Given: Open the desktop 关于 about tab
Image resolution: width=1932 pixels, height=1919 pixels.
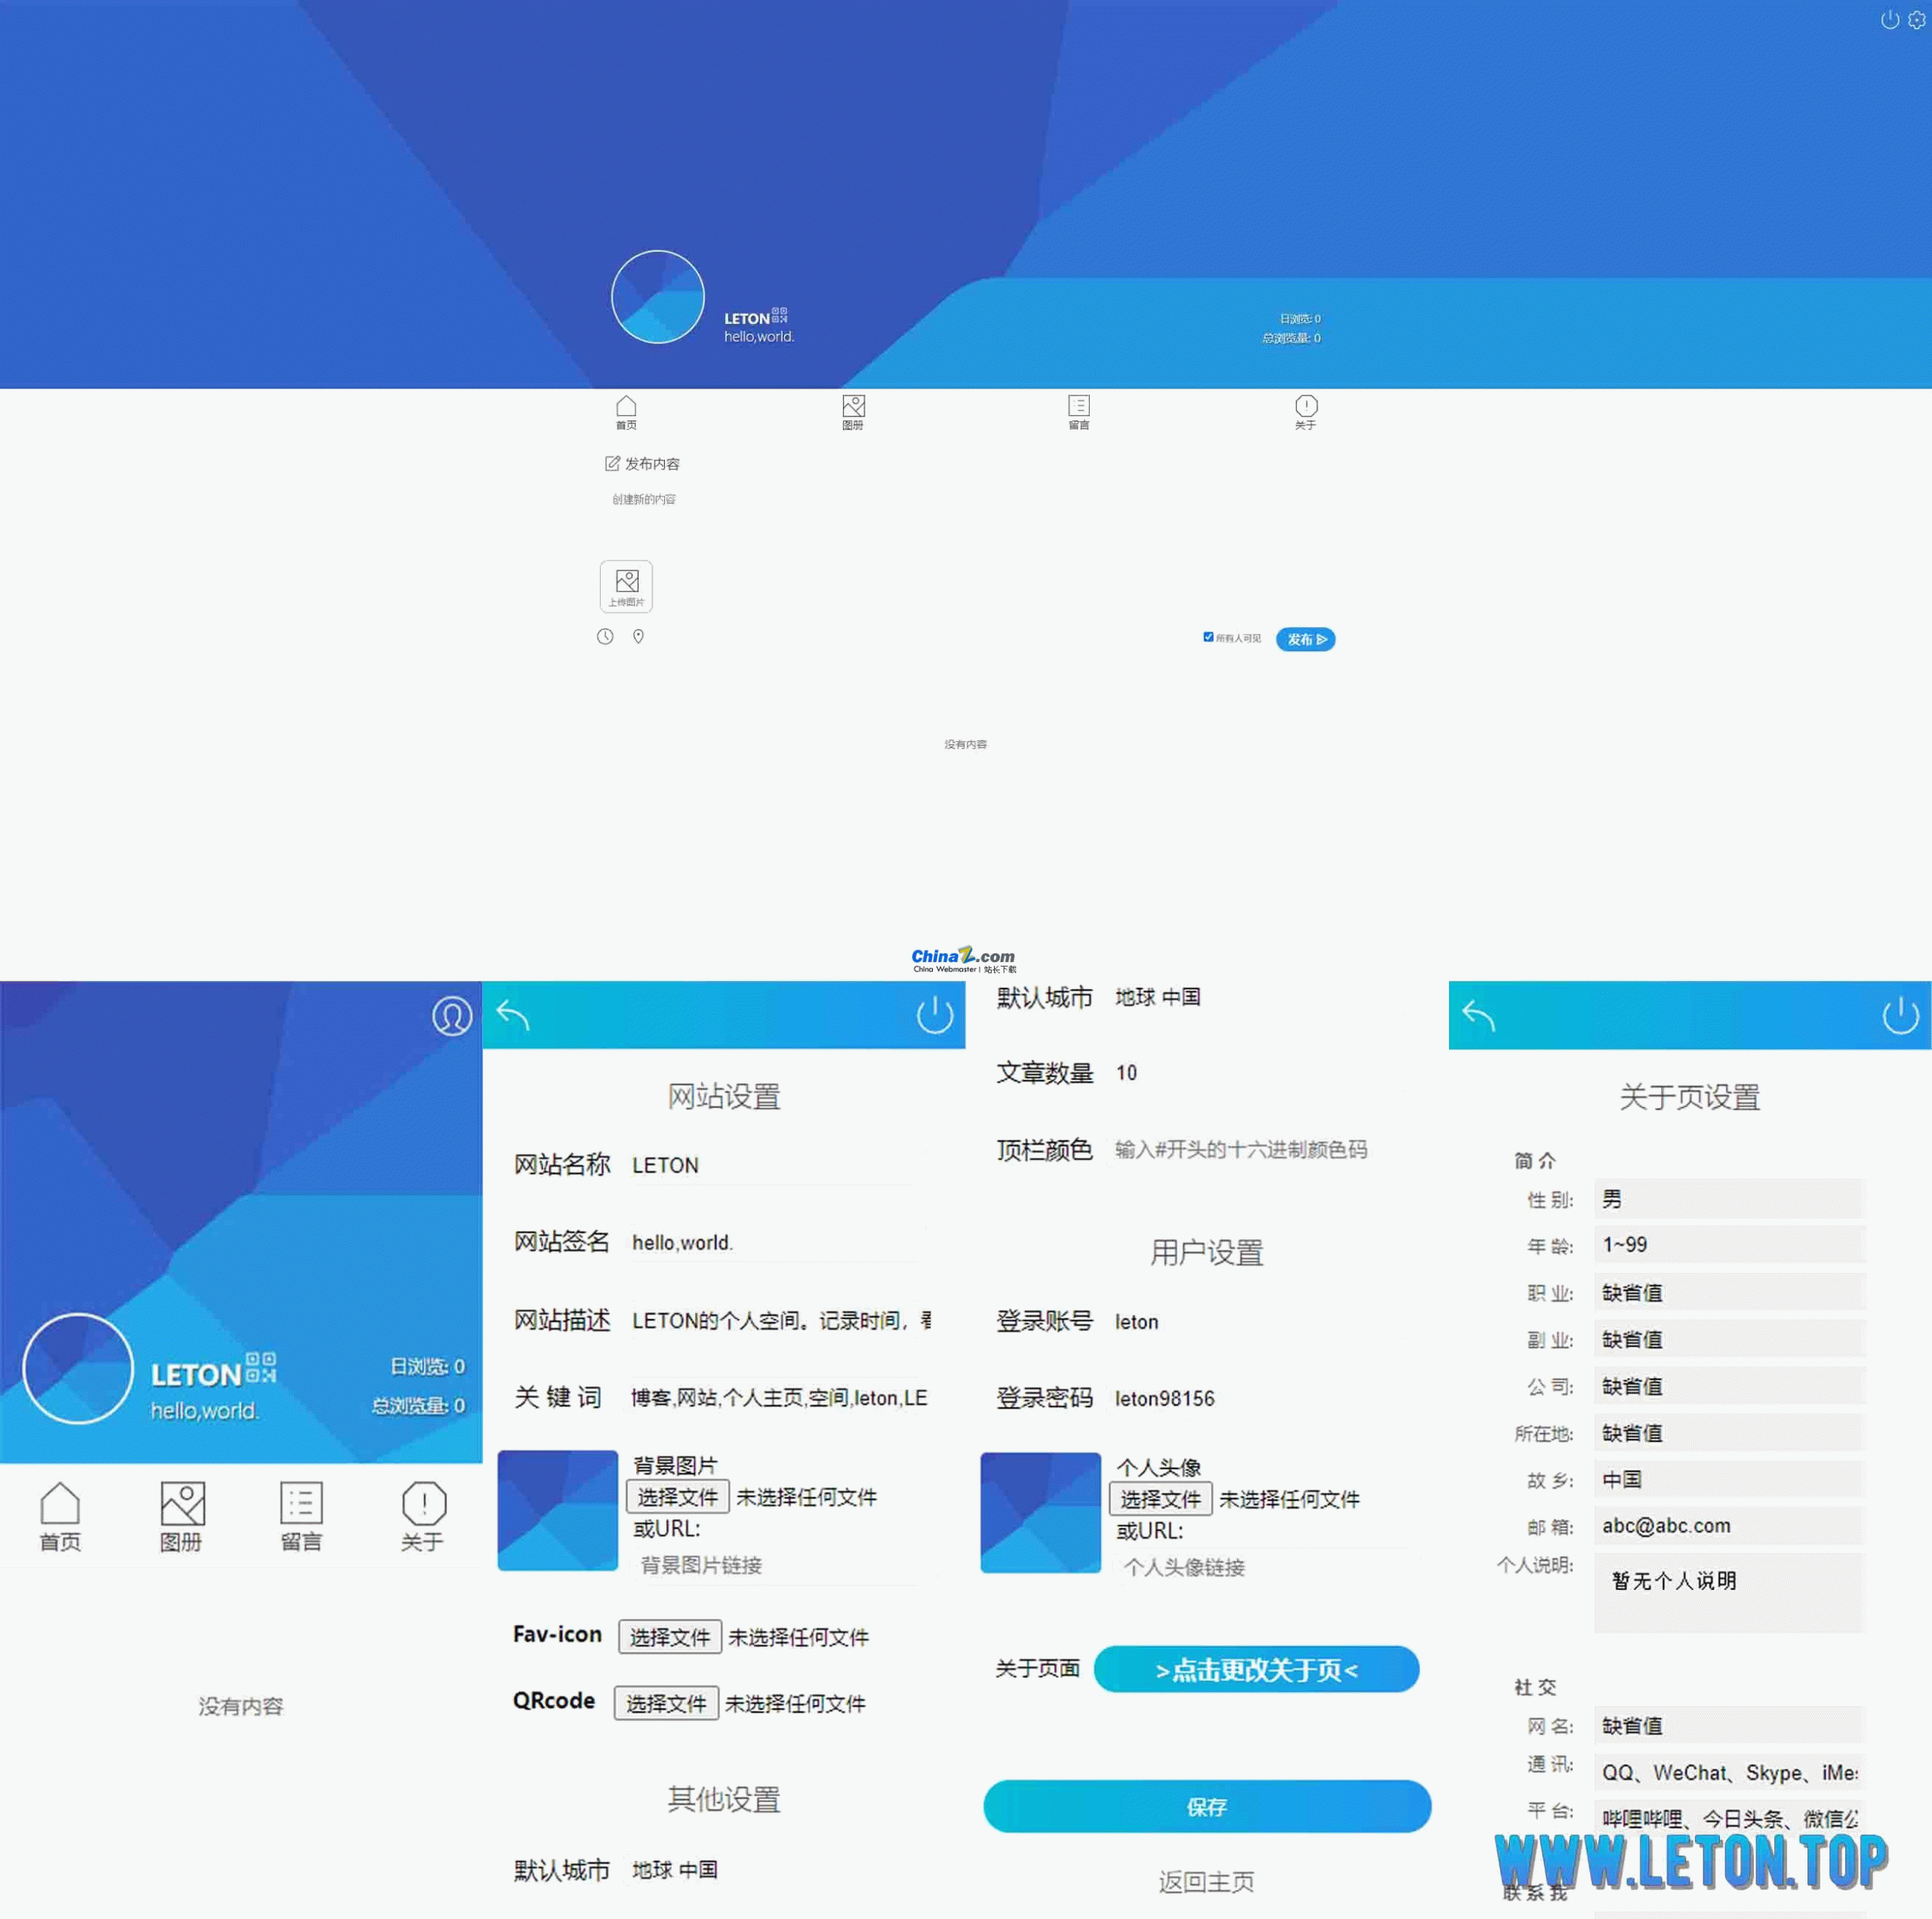Looking at the screenshot, I should coord(1306,412).
